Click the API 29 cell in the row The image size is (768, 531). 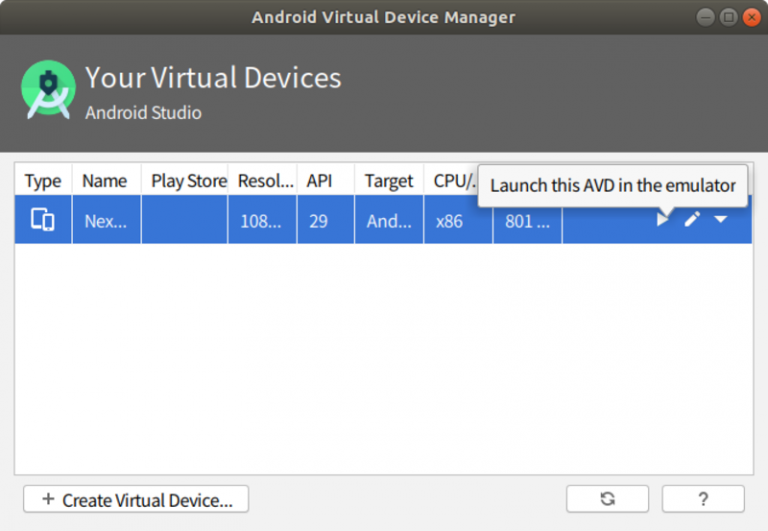[319, 221]
